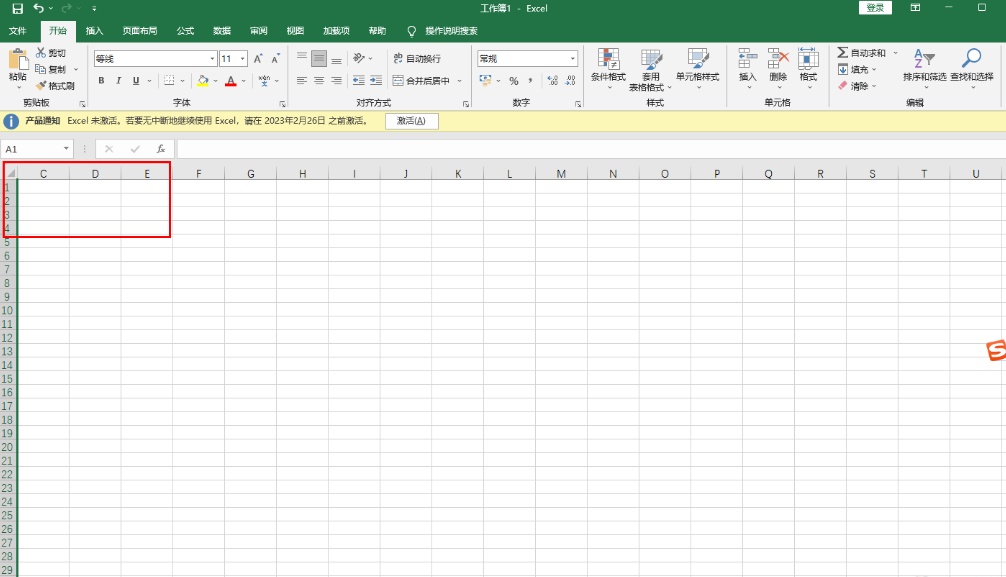Click the 自动求和 sigma icon
The height and width of the screenshot is (577, 1006).
[x=843, y=53]
